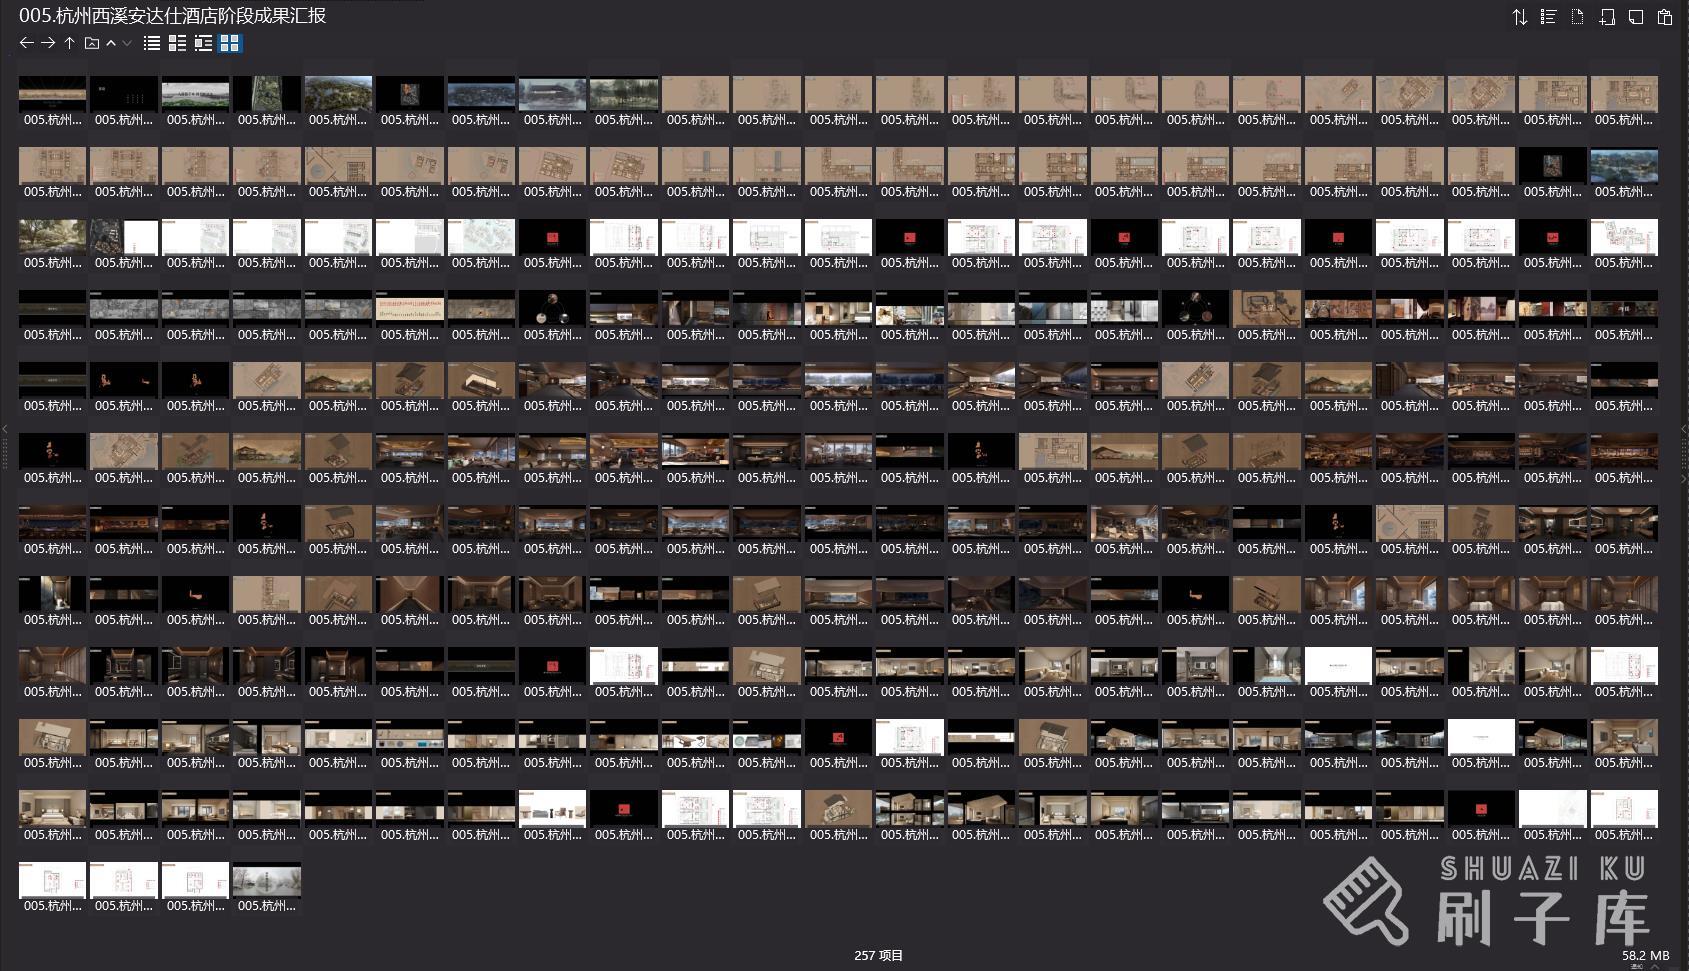This screenshot has width=1689, height=971.
Task: Click the downward chevron in navigation bar
Action: 127,43
